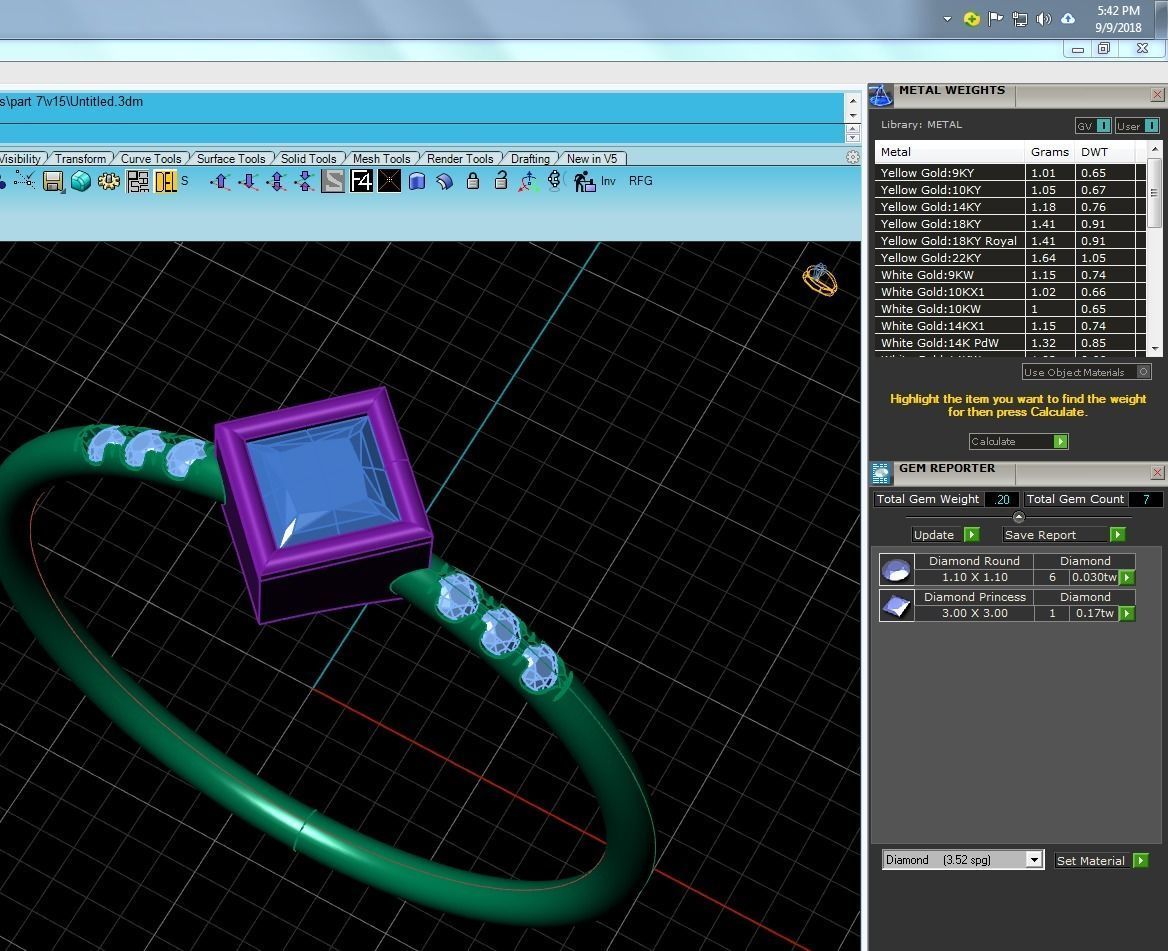Click the blue cylinder solid icon
The image size is (1168, 951).
click(x=417, y=181)
